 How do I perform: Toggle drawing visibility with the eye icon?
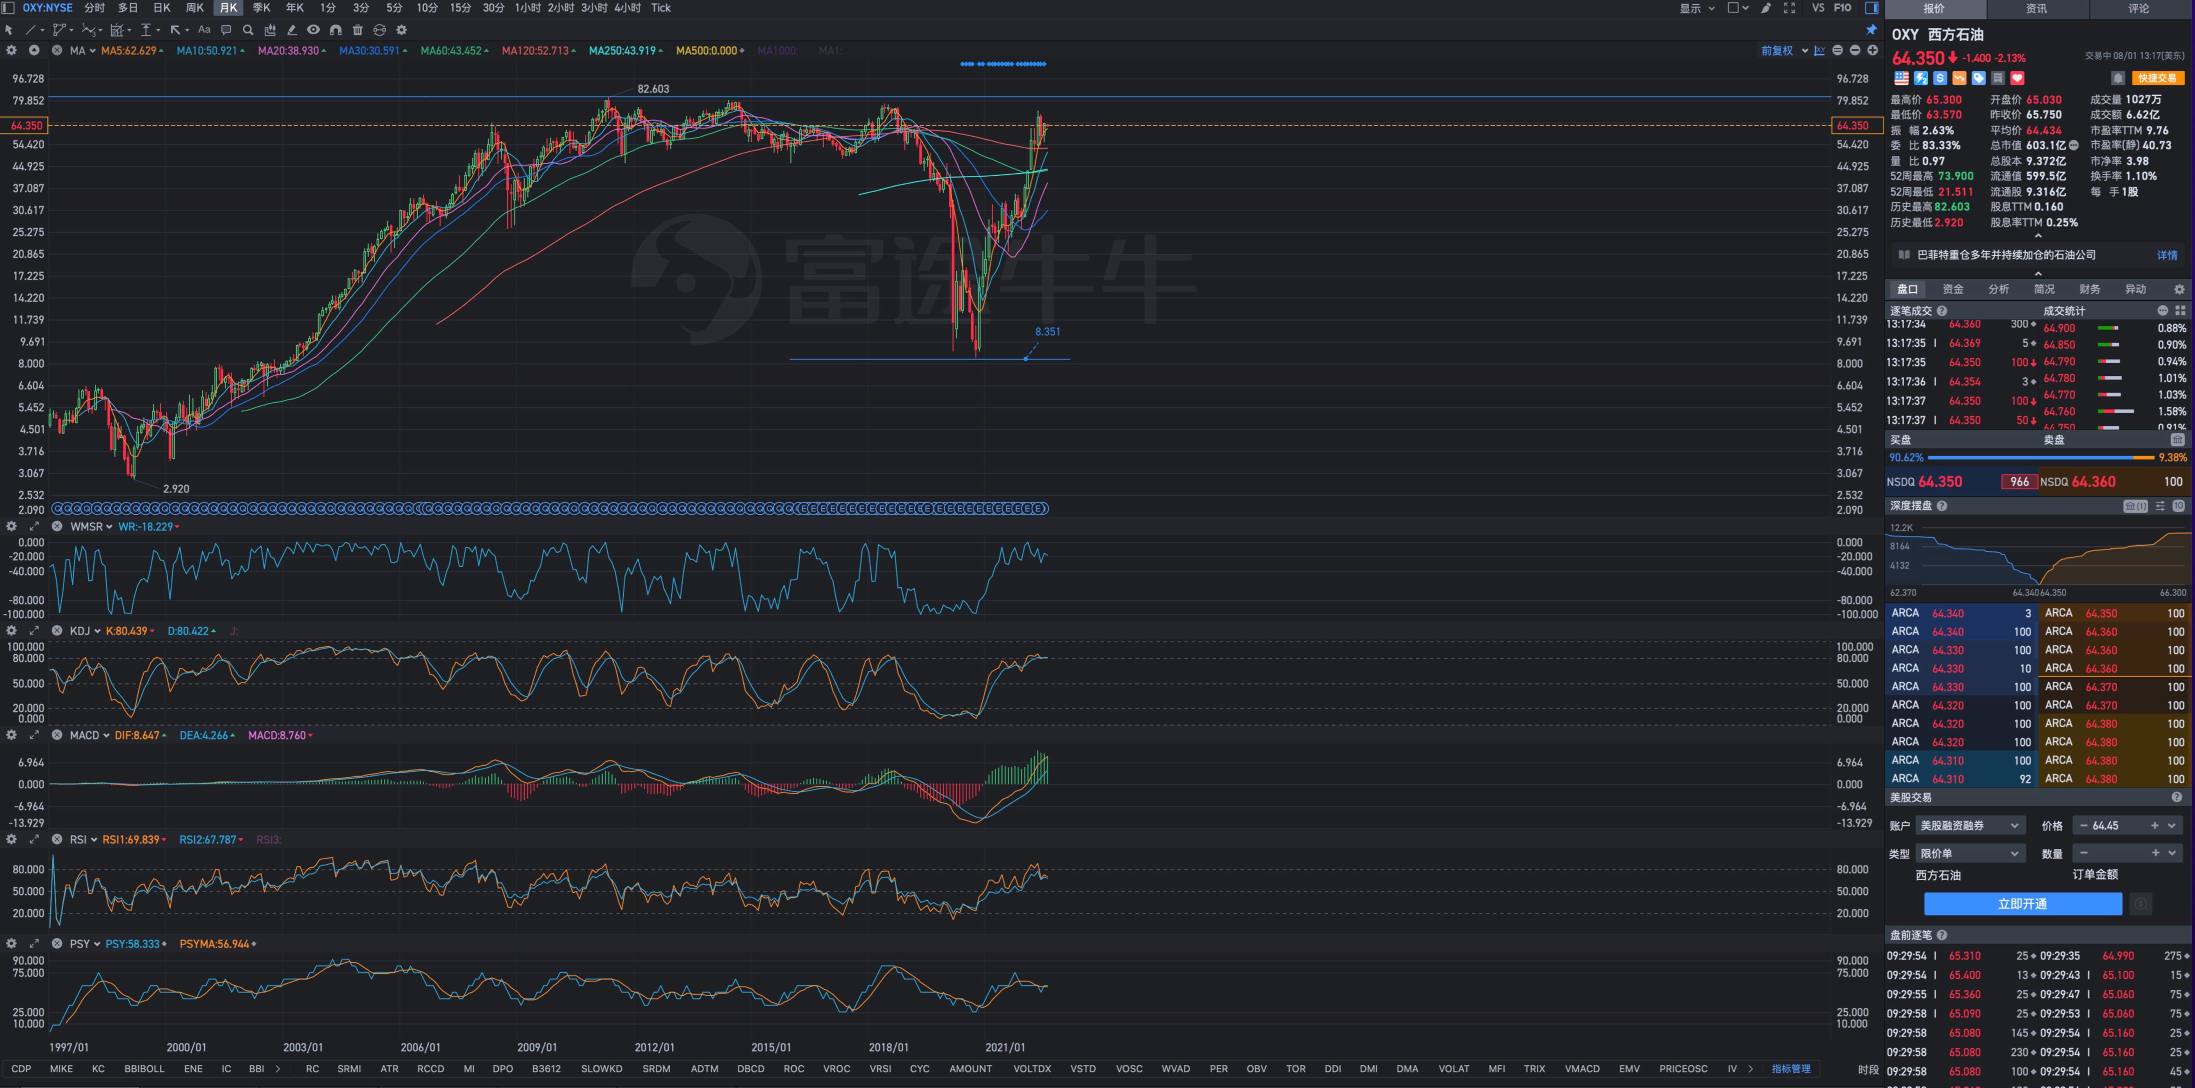coord(313,30)
